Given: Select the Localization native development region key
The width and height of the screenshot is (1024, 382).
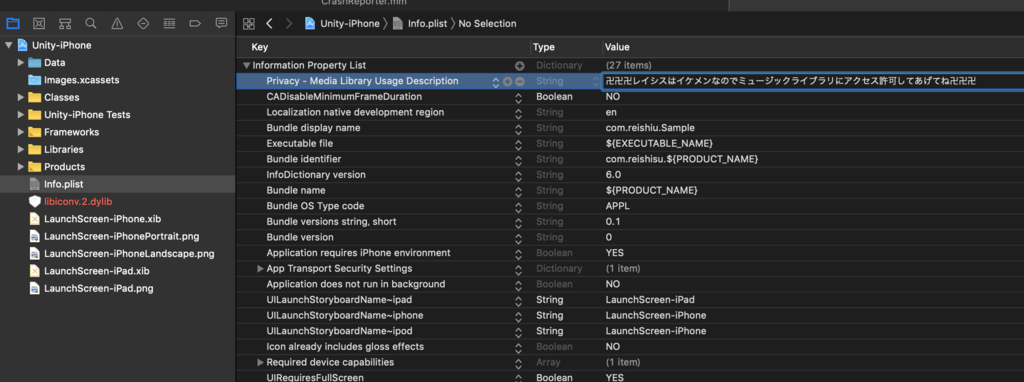Looking at the screenshot, I should point(355,112).
